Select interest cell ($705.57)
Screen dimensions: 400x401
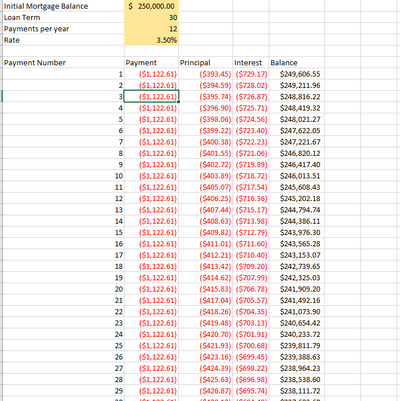[251, 301]
